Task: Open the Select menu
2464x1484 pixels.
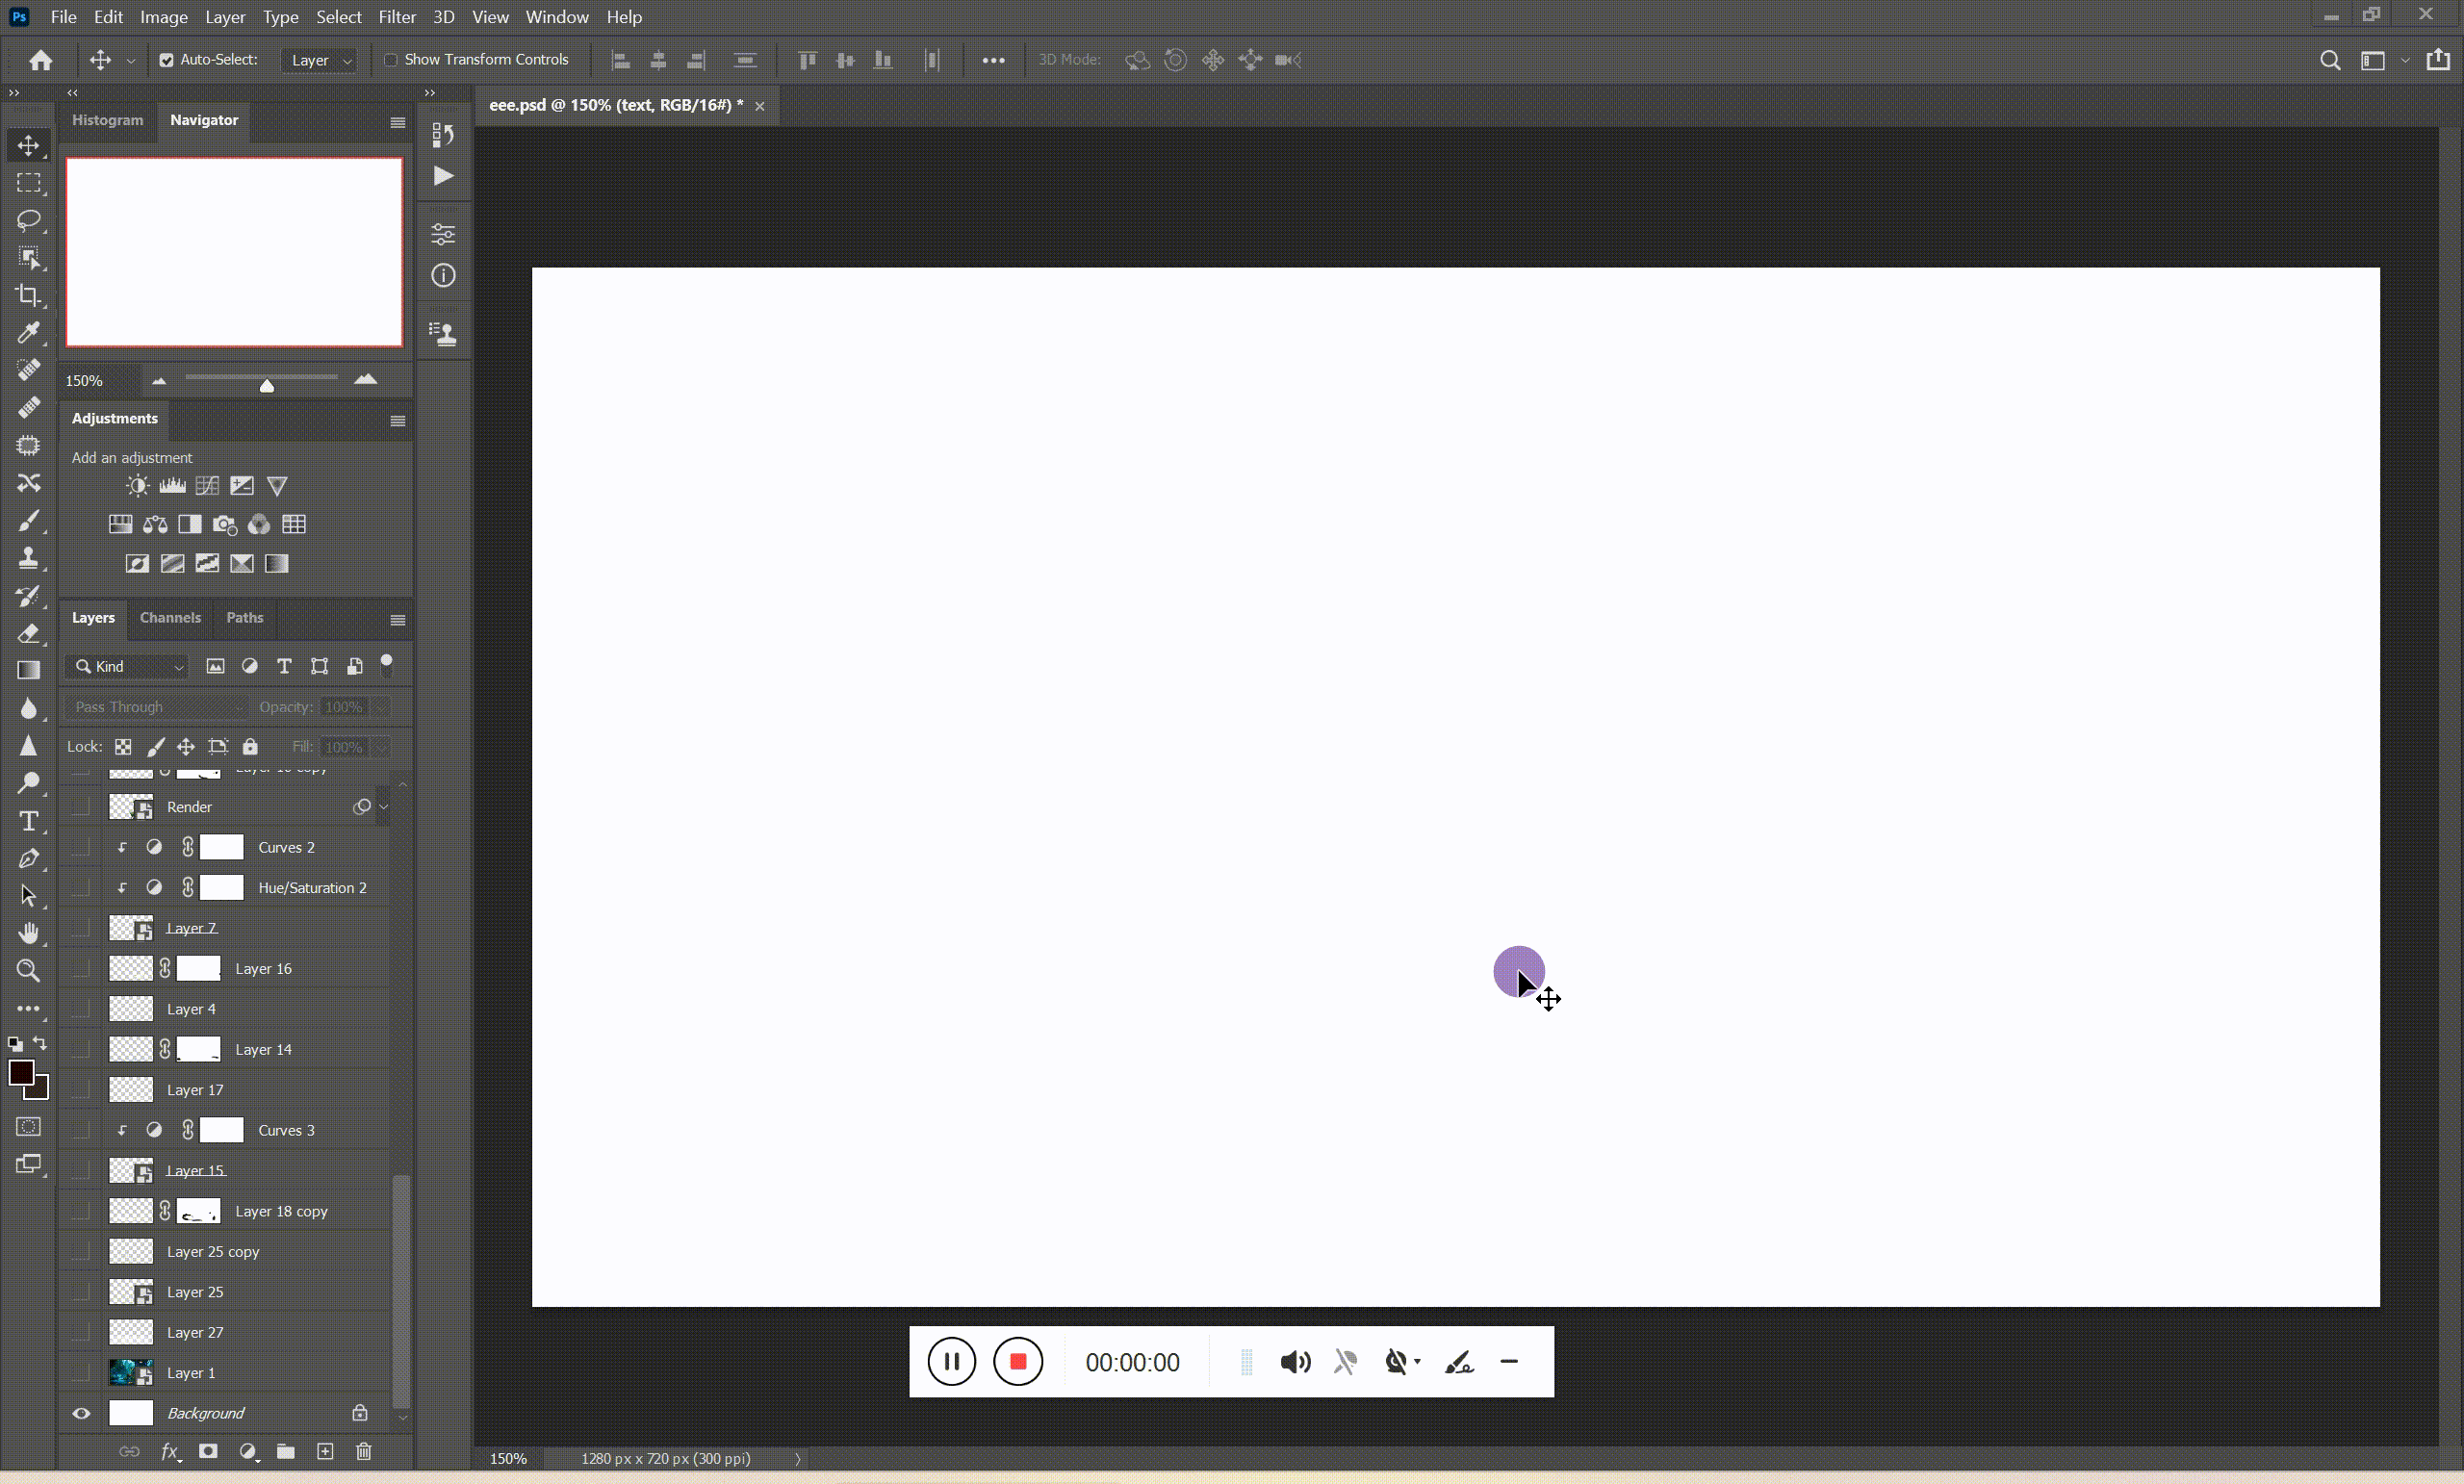Action: pyautogui.click(x=338, y=17)
